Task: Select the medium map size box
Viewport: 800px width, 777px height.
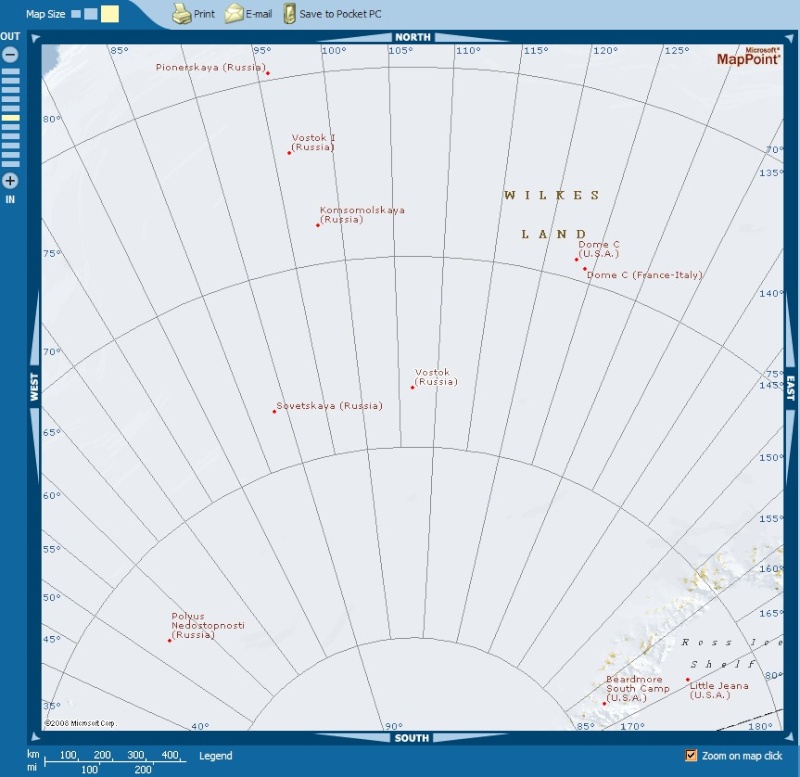Action: 91,14
